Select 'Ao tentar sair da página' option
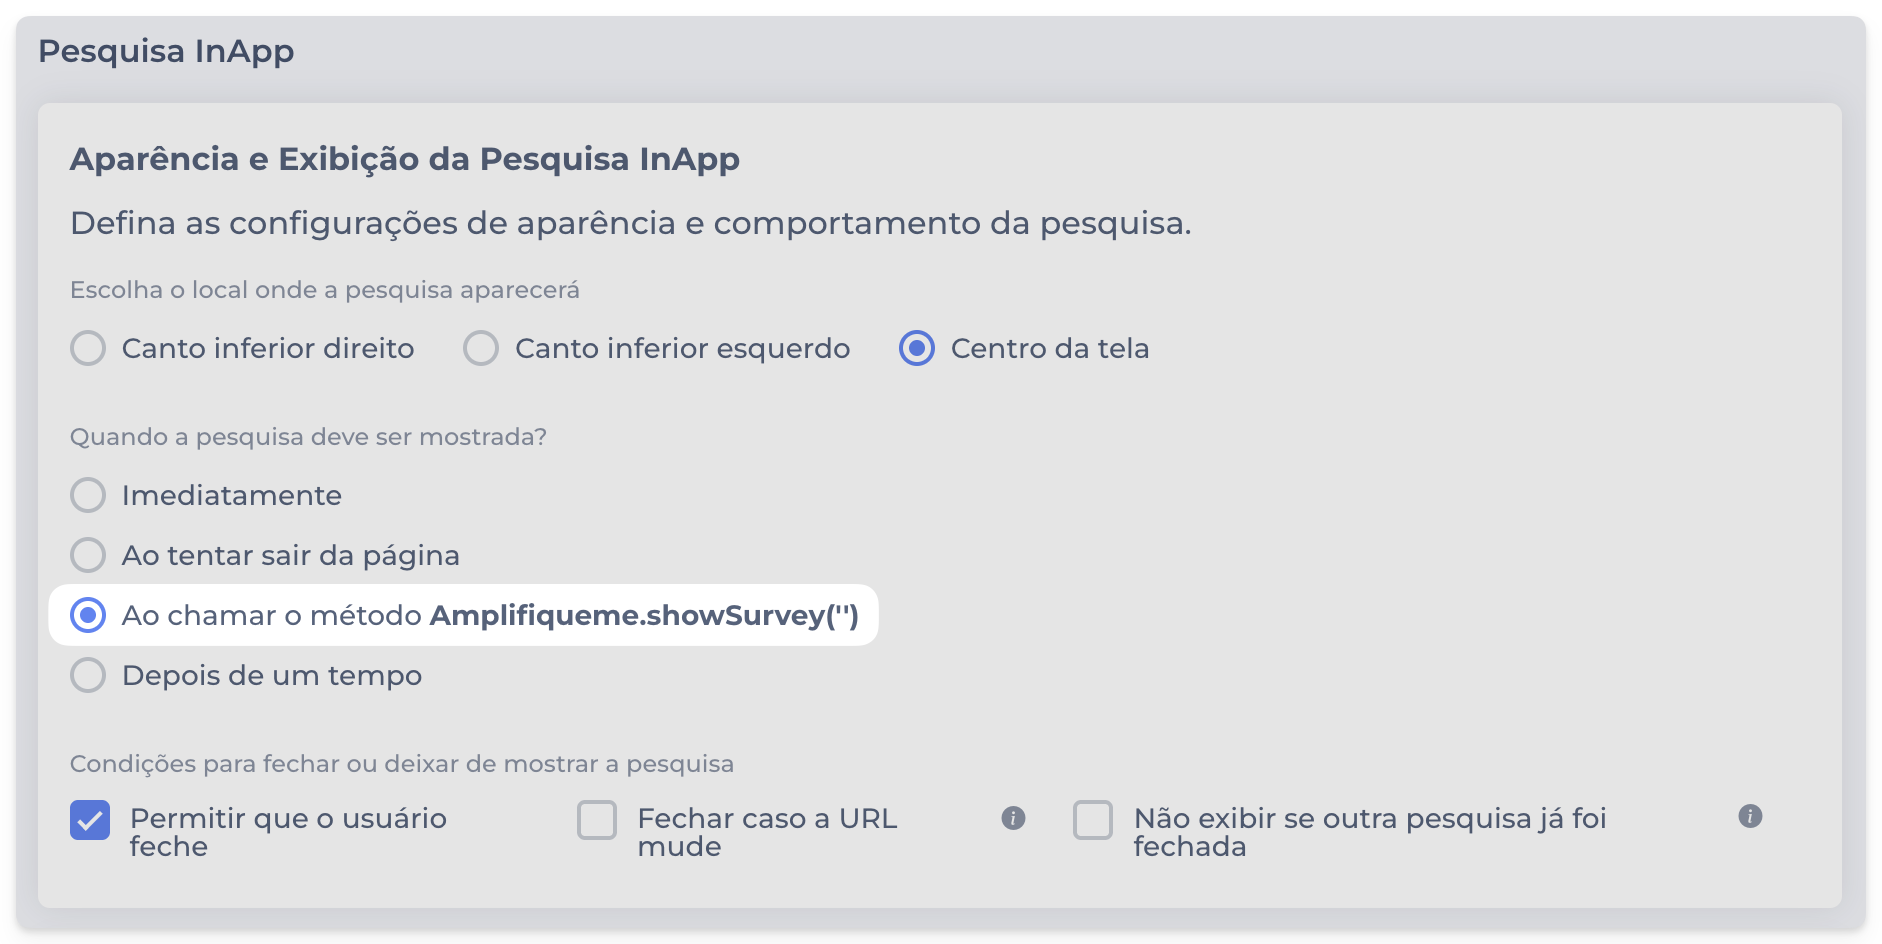This screenshot has width=1882, height=944. (88, 555)
